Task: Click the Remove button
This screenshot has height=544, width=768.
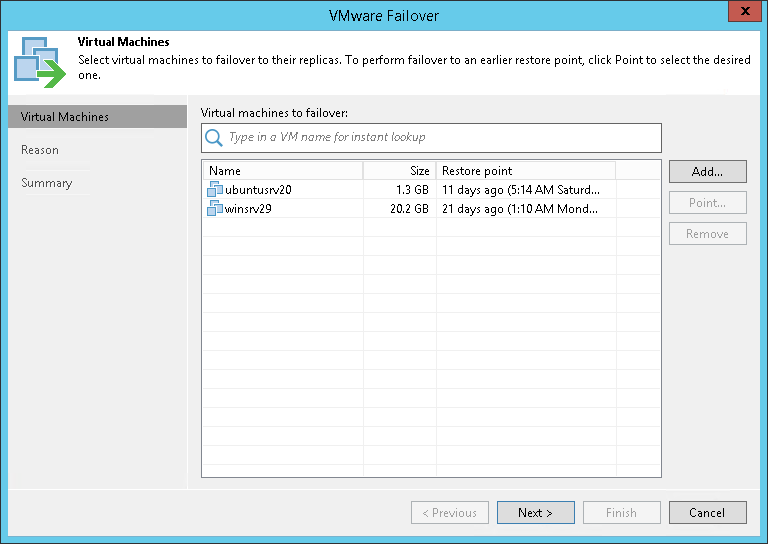Action: (x=708, y=234)
